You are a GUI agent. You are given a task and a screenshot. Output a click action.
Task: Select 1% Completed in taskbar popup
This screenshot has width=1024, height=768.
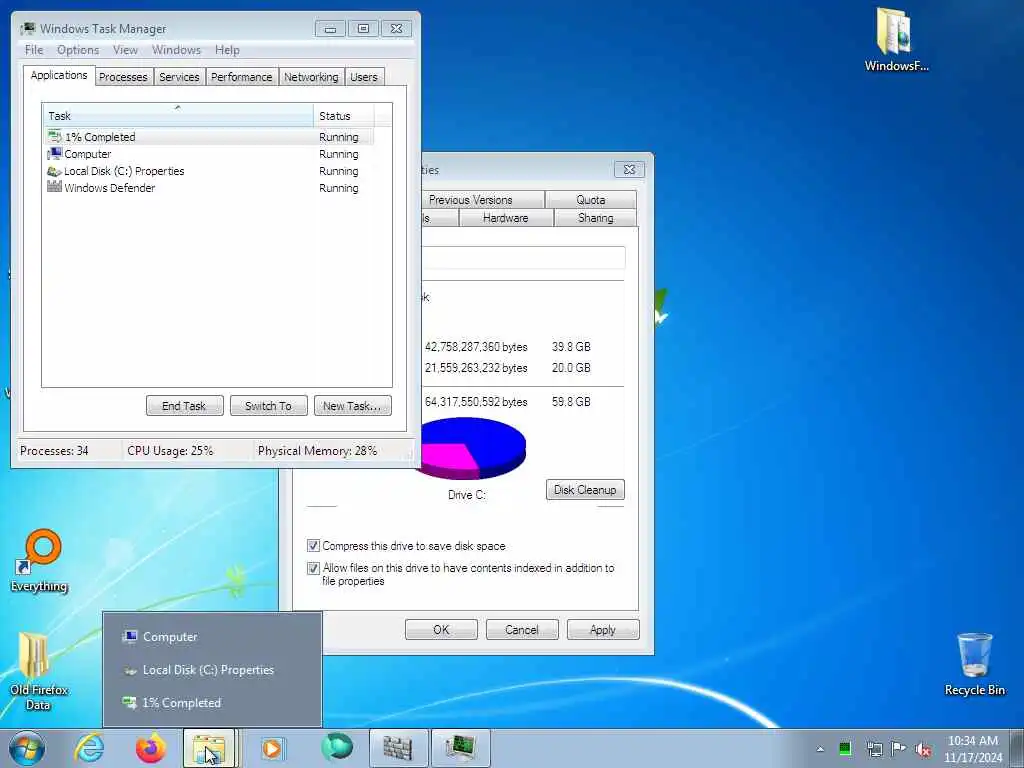[x=212, y=703]
